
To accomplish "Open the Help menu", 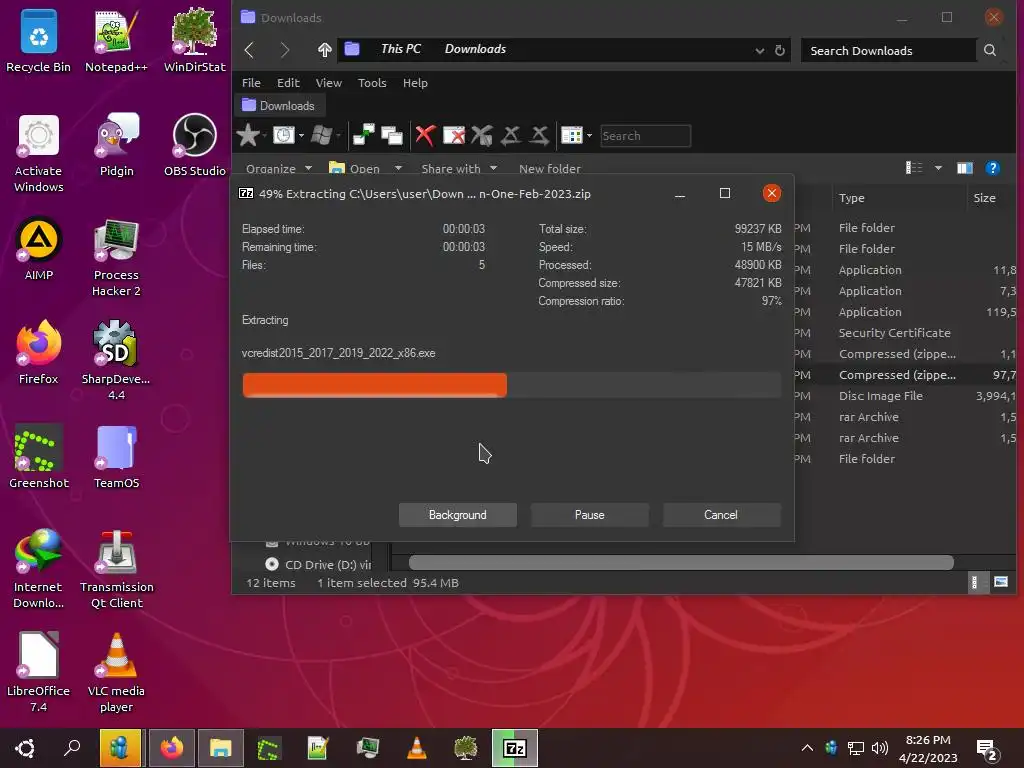I will click(415, 83).
